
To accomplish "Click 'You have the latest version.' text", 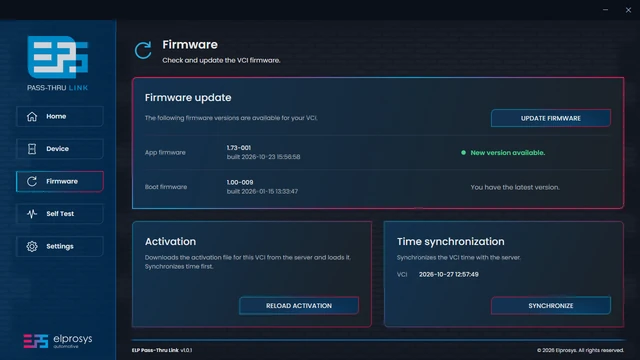I will point(515,187).
